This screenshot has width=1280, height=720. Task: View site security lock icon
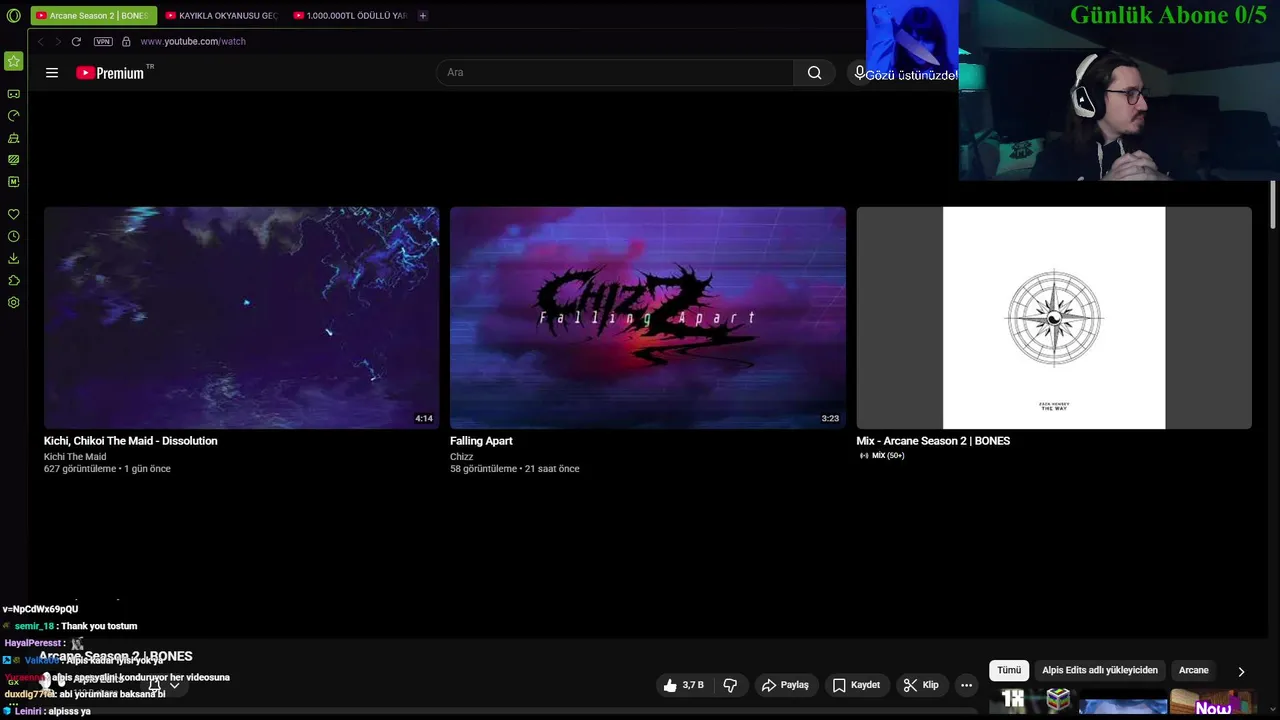pyautogui.click(x=126, y=41)
